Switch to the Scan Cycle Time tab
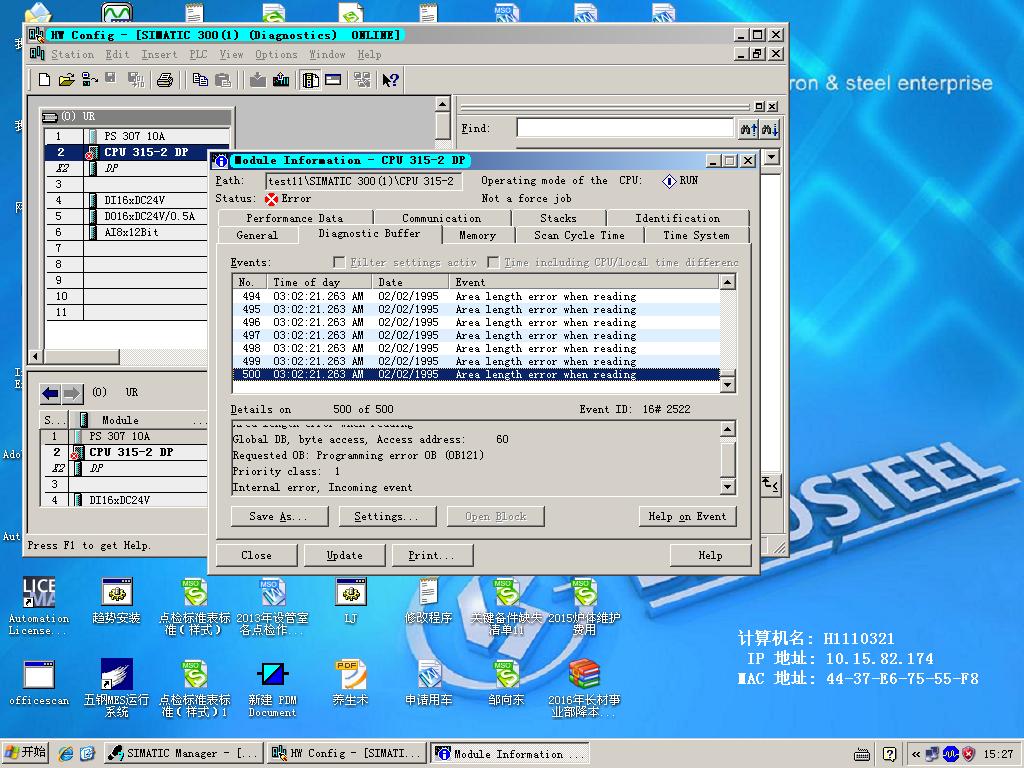Screen dimensions: 1024x768 click(x=579, y=235)
